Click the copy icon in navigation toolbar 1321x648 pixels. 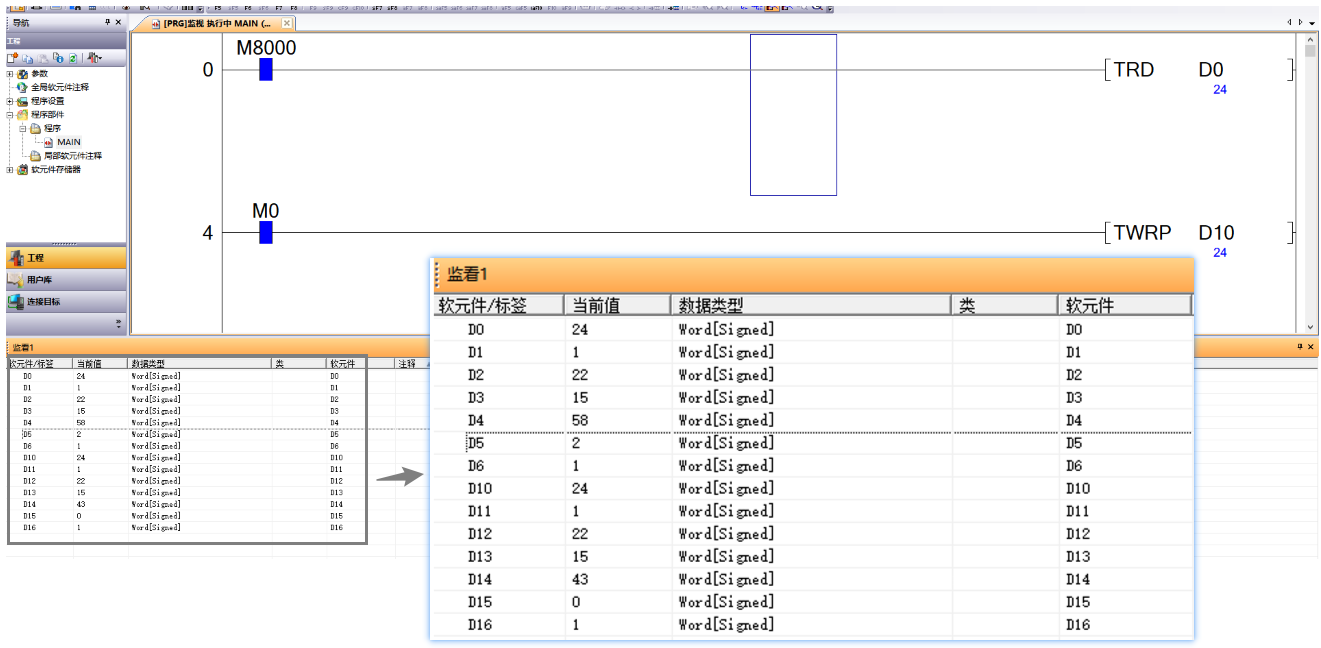(x=29, y=59)
